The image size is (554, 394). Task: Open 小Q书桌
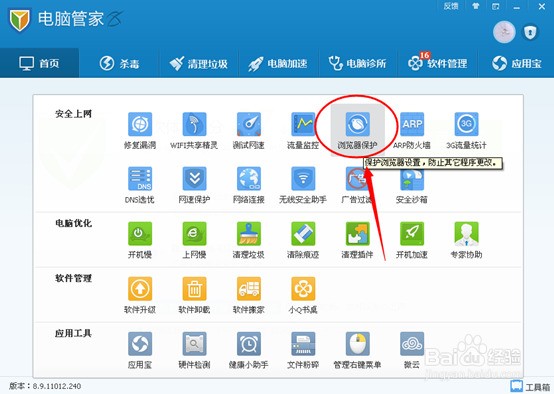(303, 289)
